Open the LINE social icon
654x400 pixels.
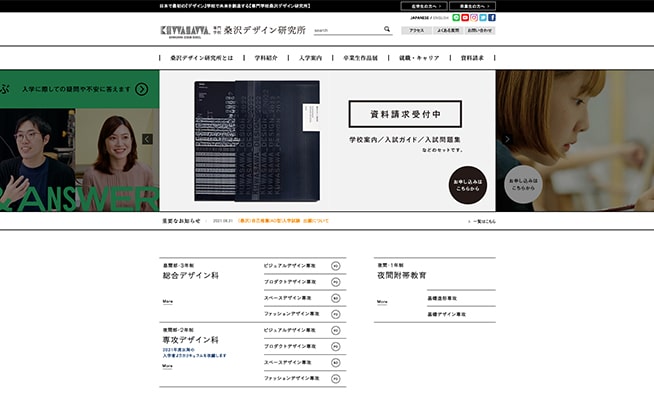click(456, 18)
